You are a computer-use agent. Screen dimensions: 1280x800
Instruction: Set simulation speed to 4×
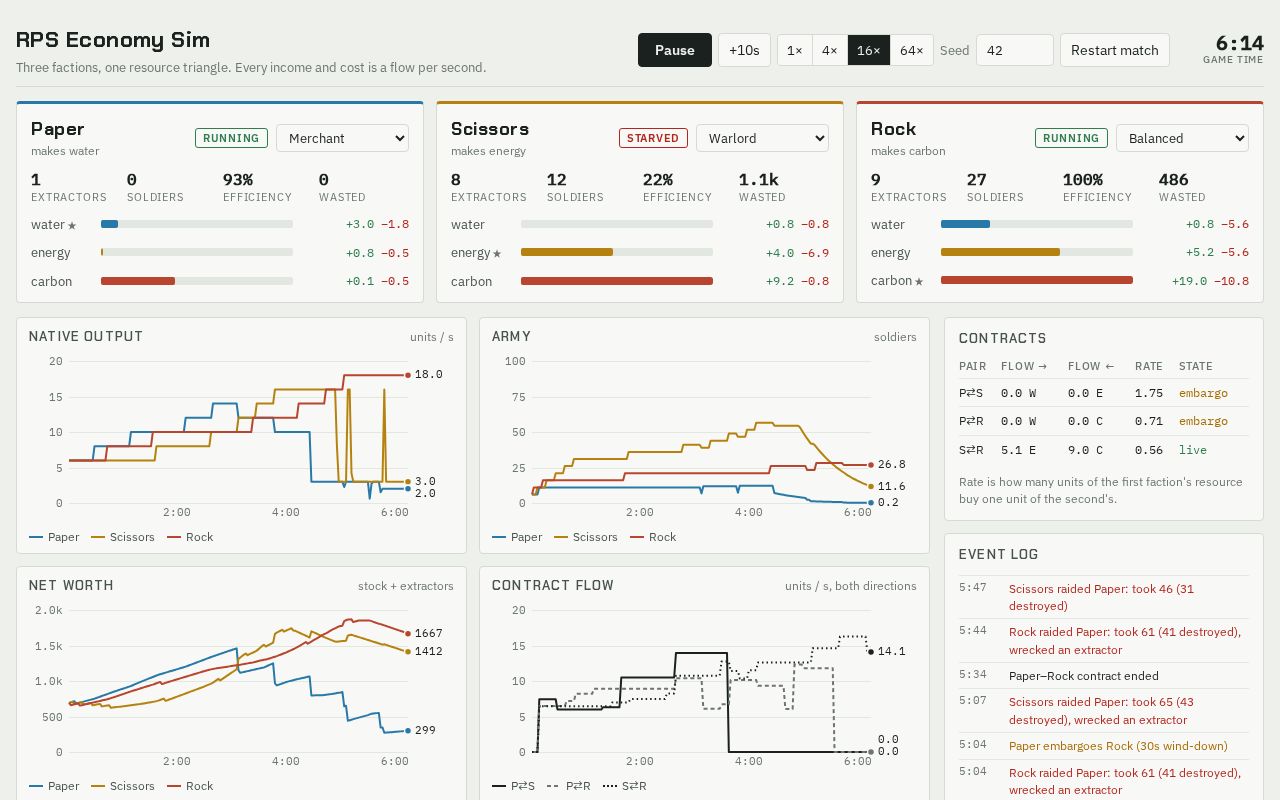829,50
